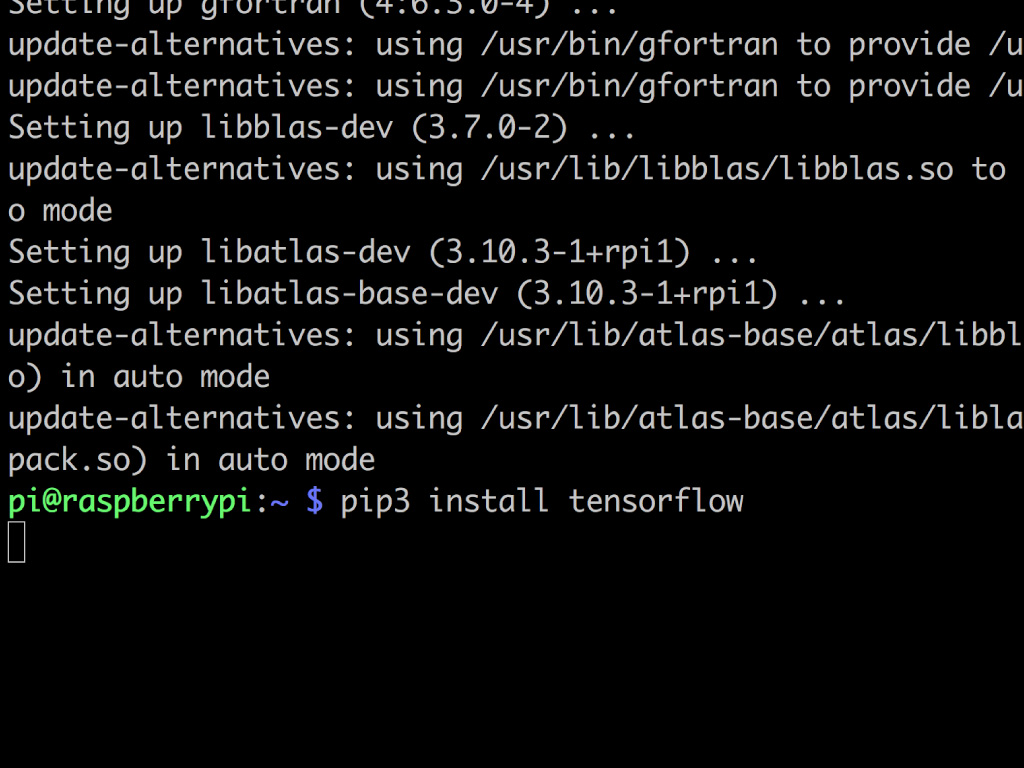Click the word tensorflow in command
The image size is (1024, 768).
click(656, 501)
